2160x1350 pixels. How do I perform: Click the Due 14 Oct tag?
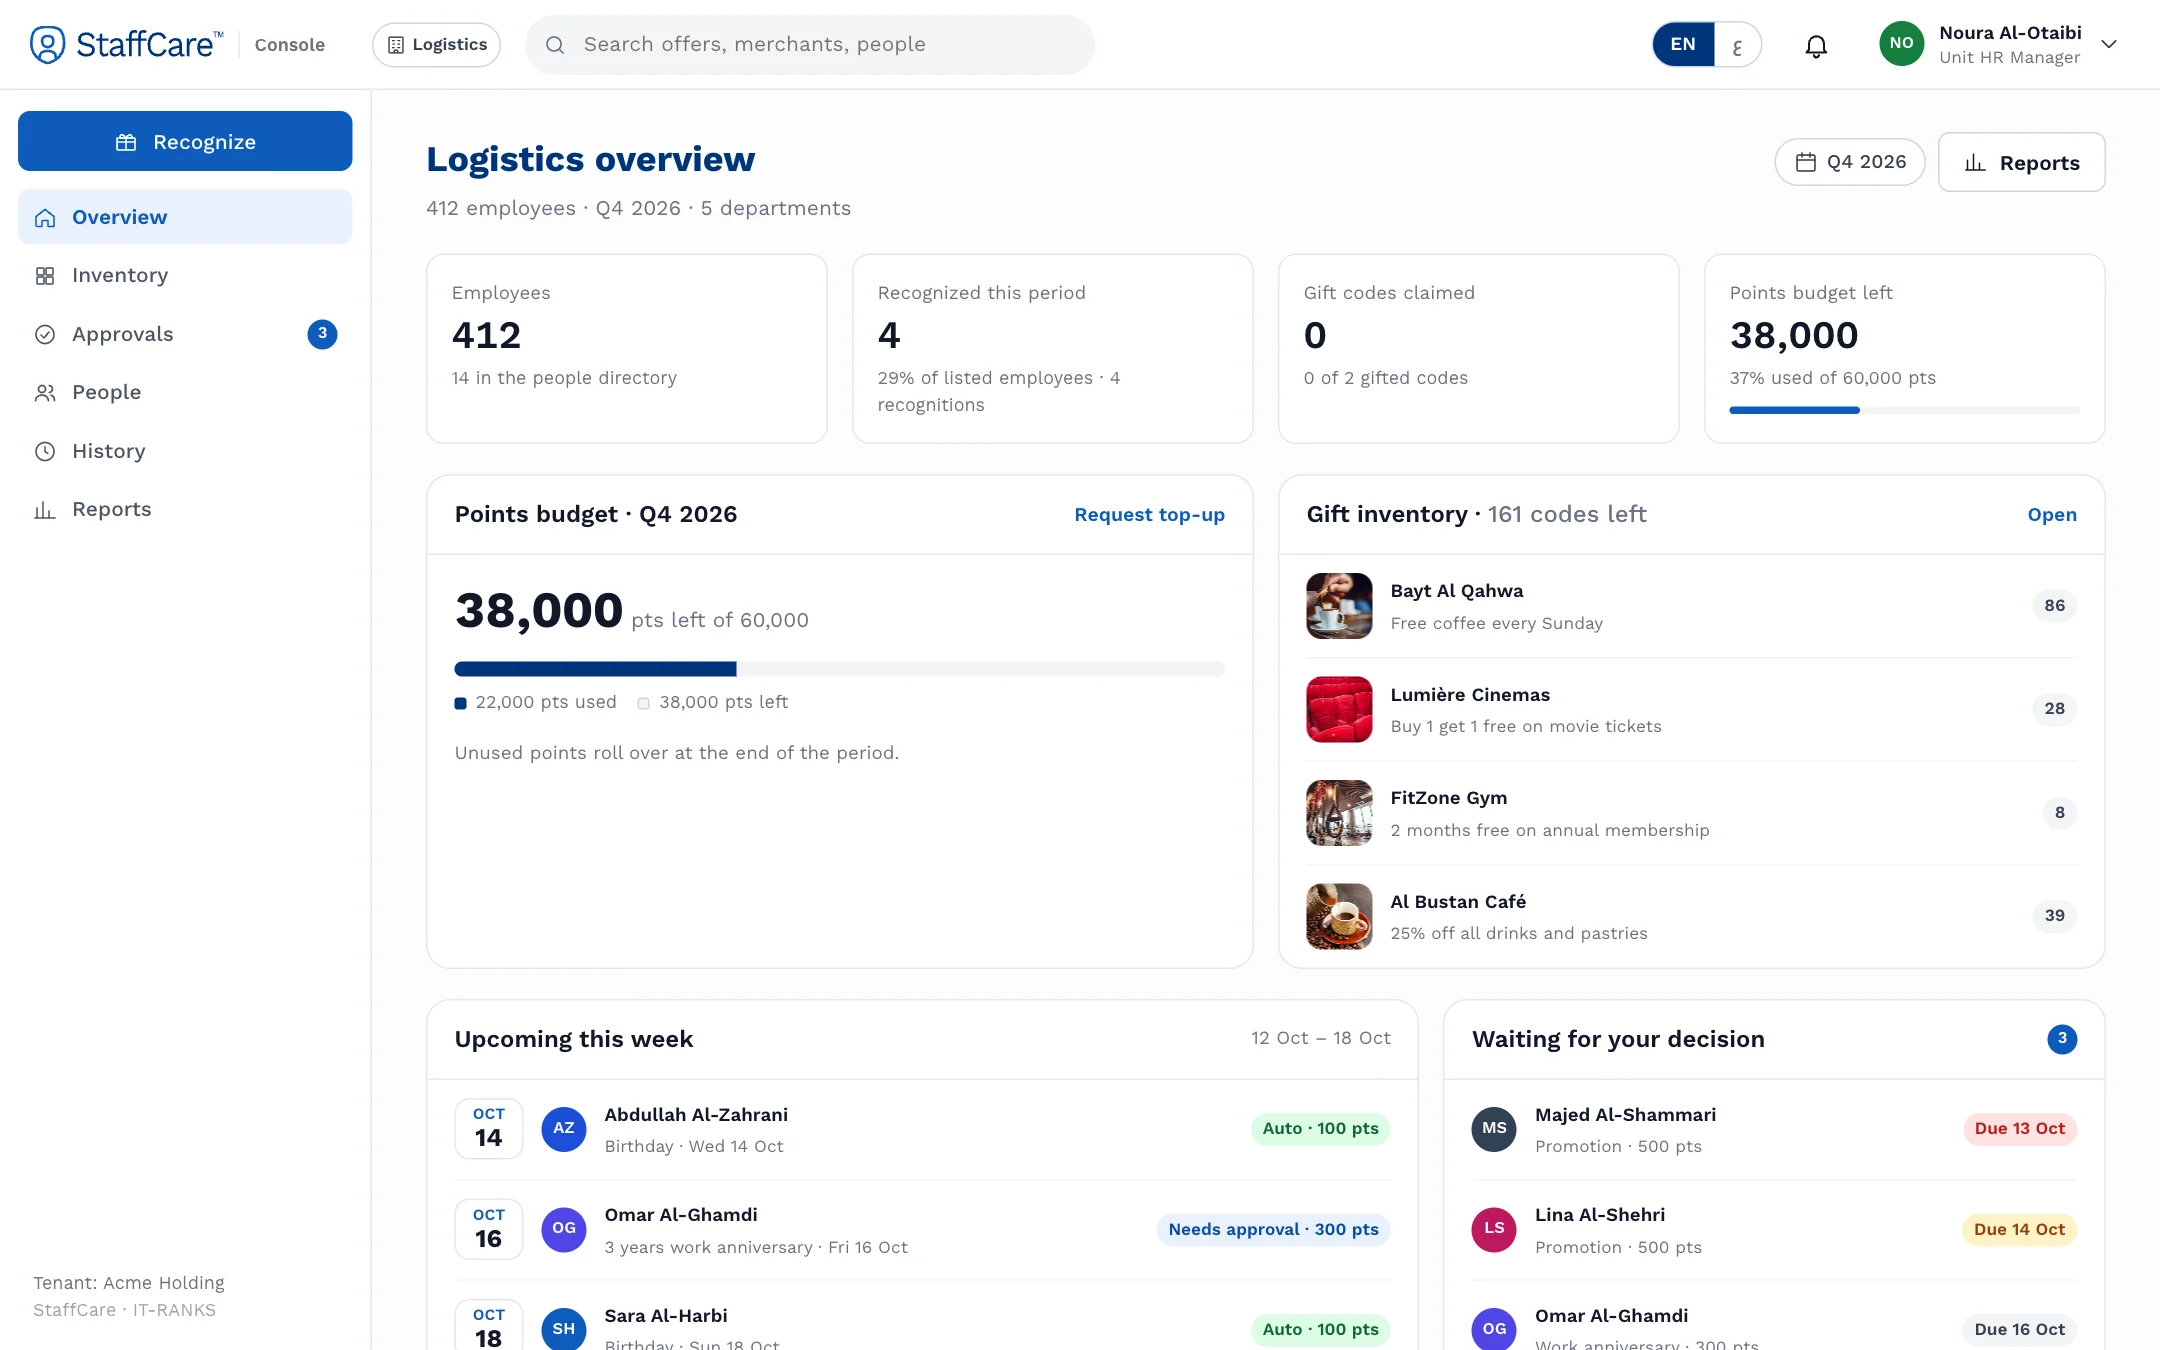click(x=2019, y=1229)
